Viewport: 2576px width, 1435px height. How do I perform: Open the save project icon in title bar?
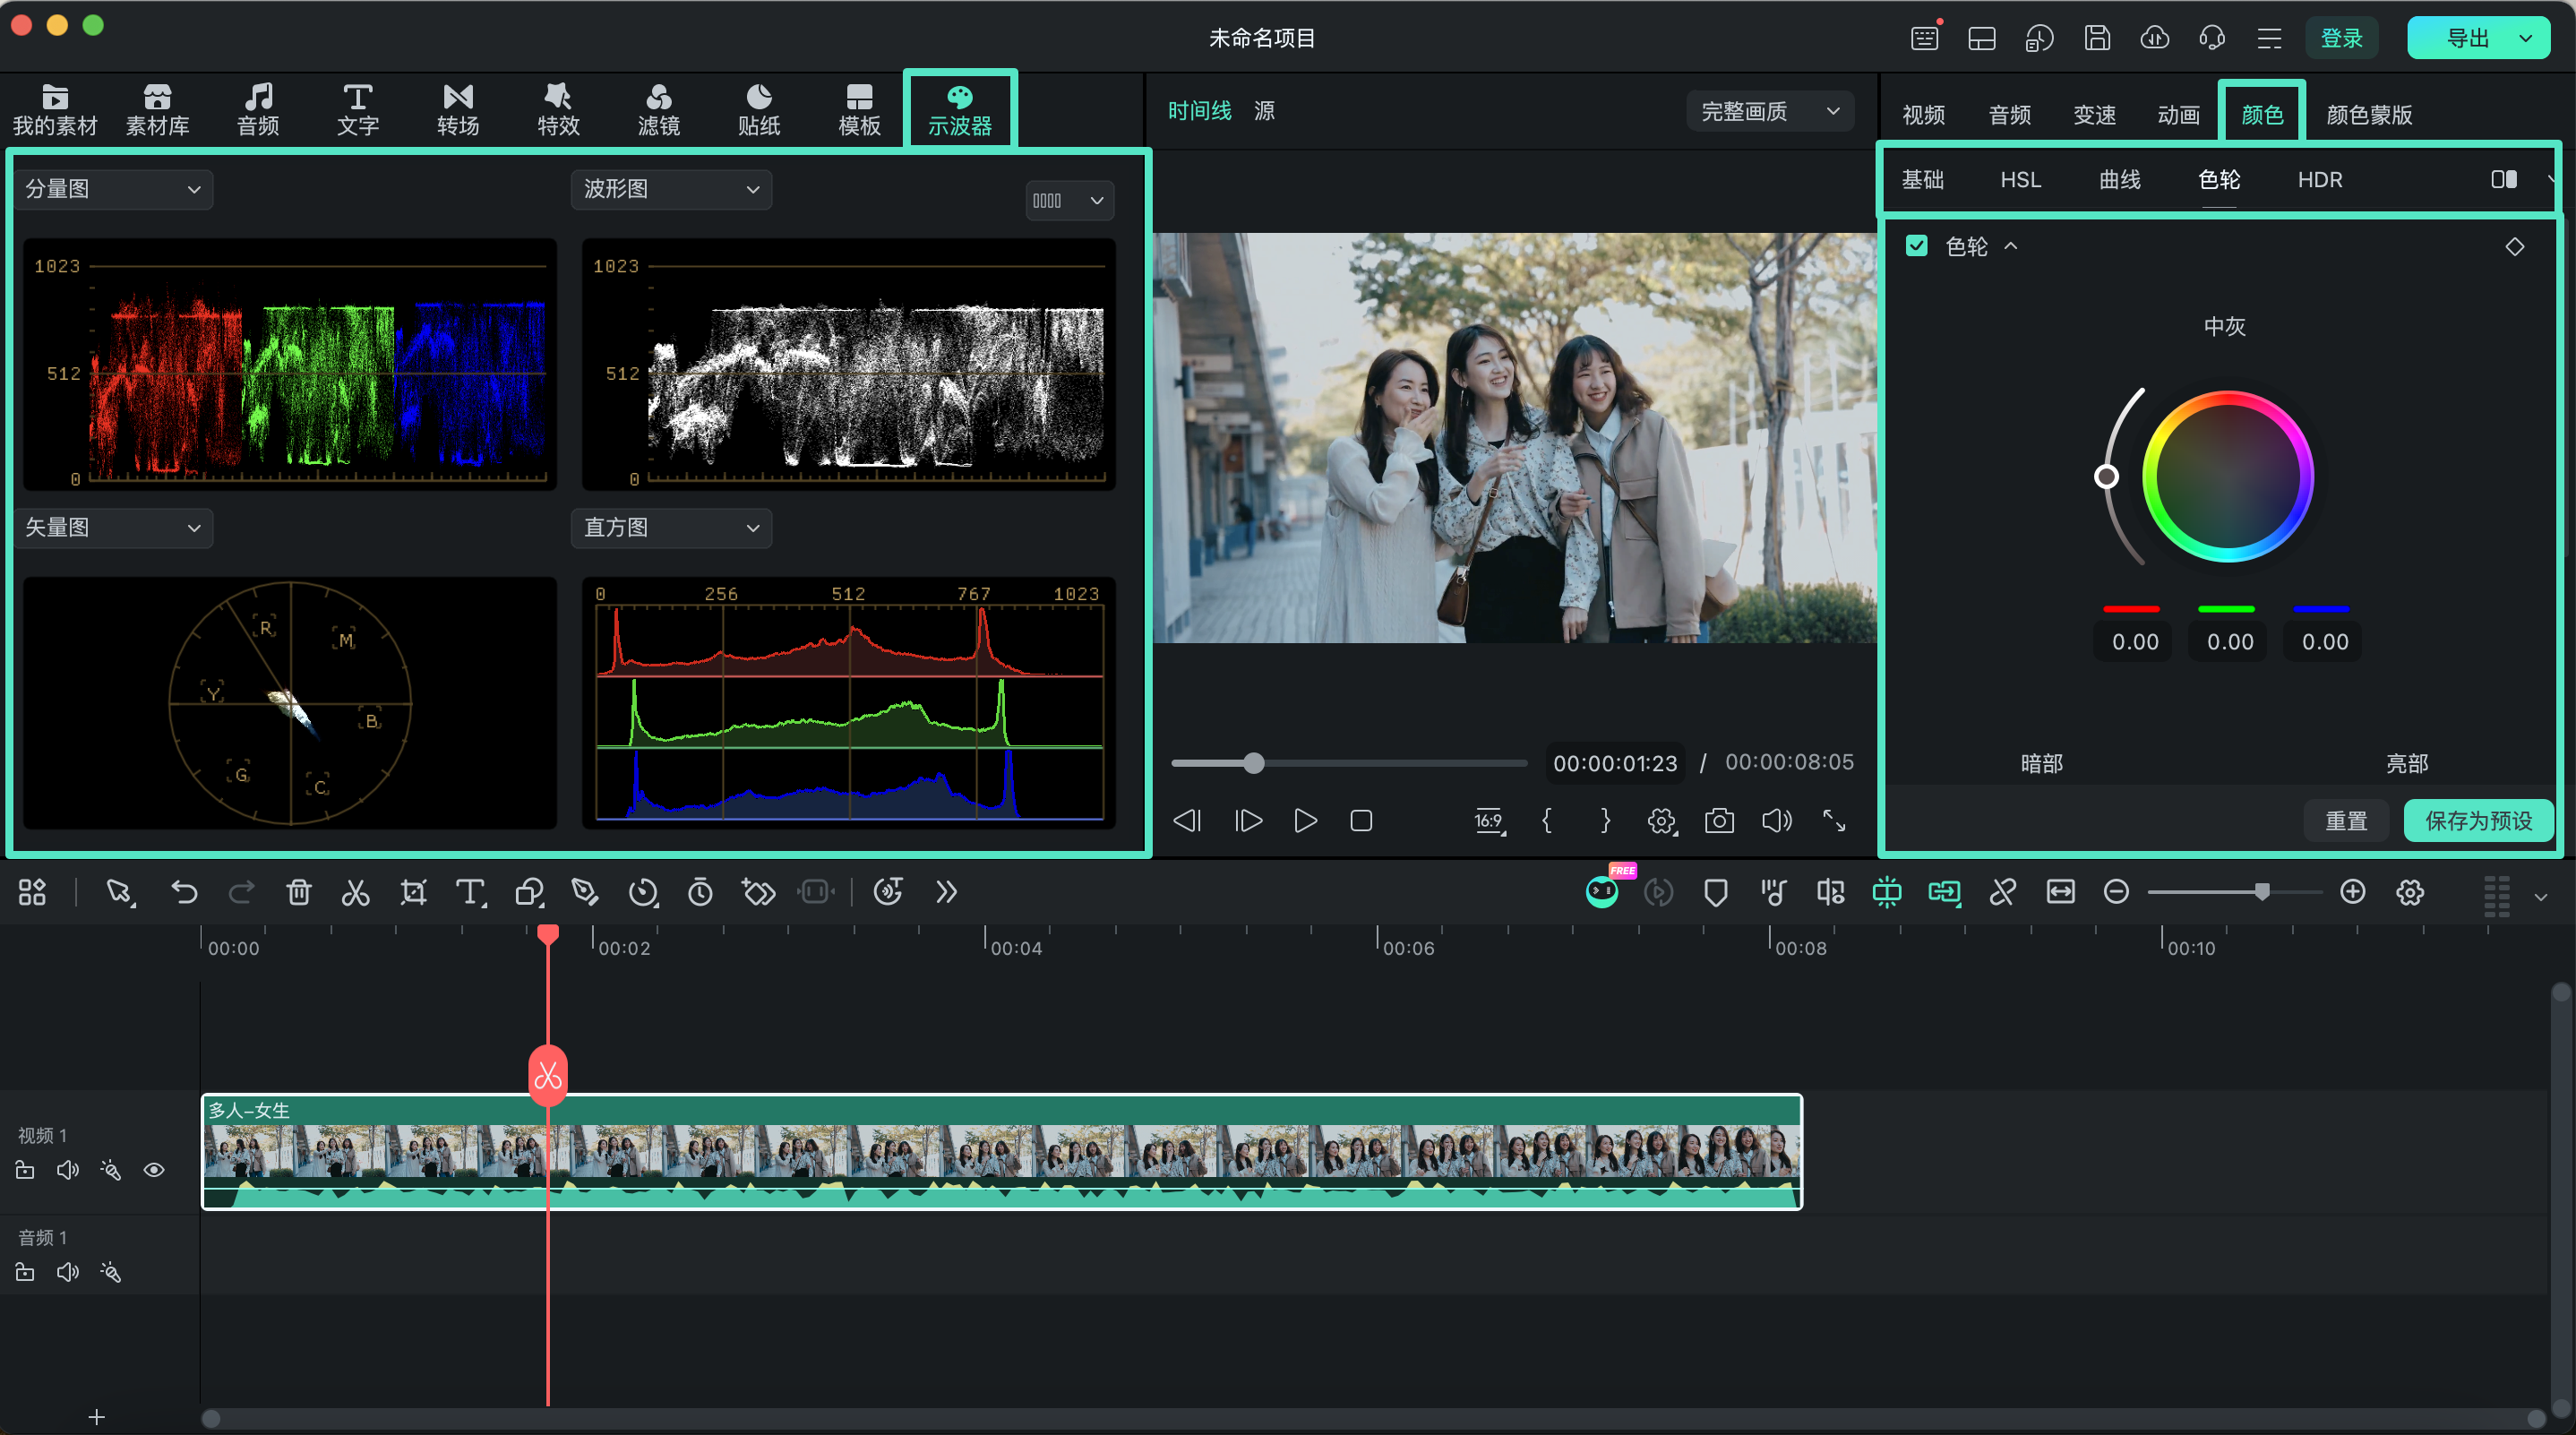click(2097, 38)
